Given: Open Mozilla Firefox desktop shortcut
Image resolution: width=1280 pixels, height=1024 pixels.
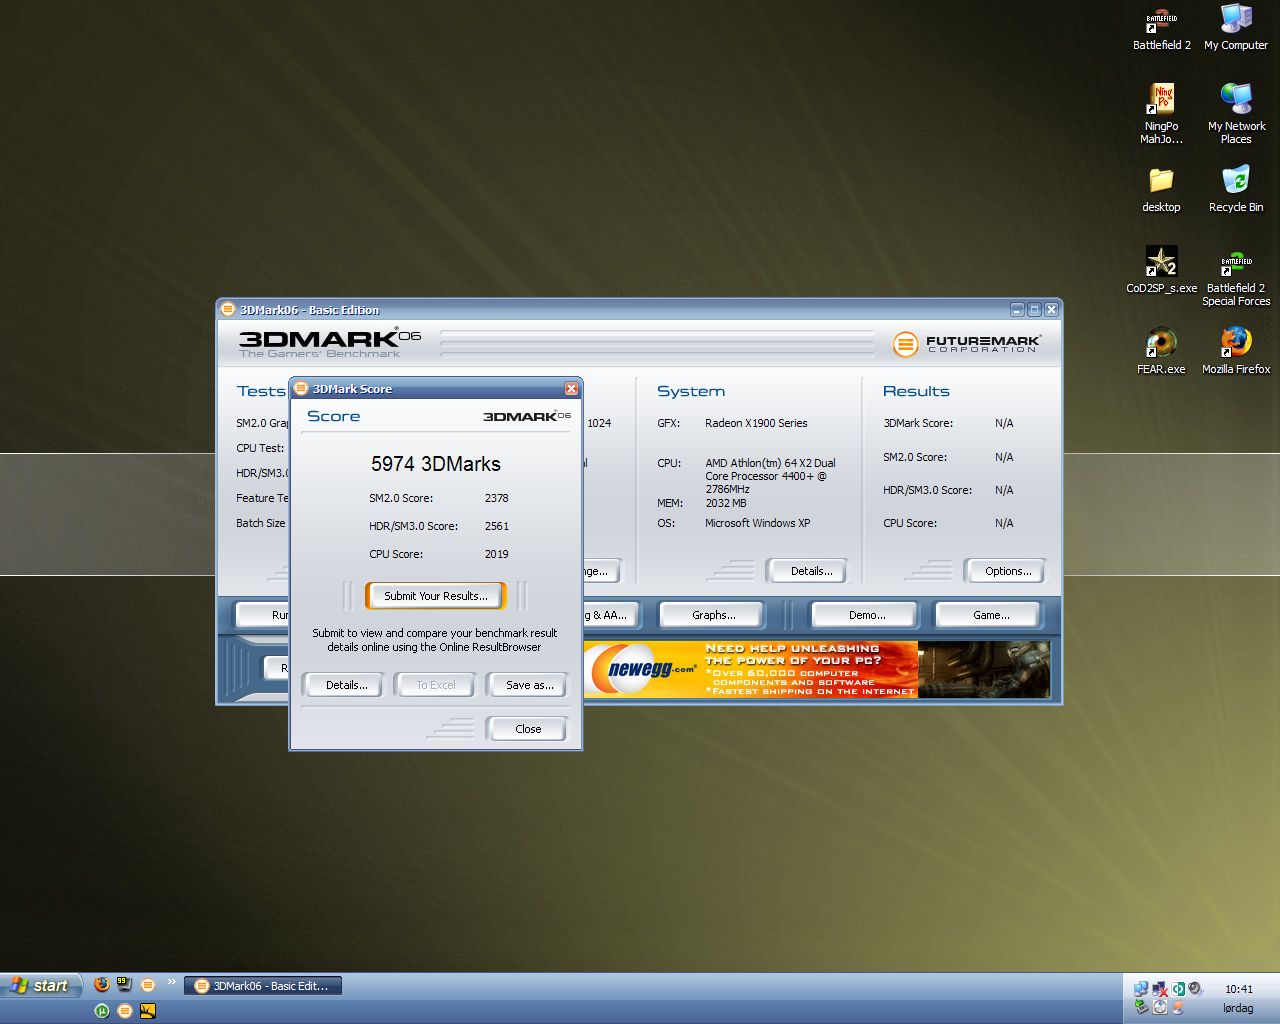Looking at the screenshot, I should tap(1236, 350).
